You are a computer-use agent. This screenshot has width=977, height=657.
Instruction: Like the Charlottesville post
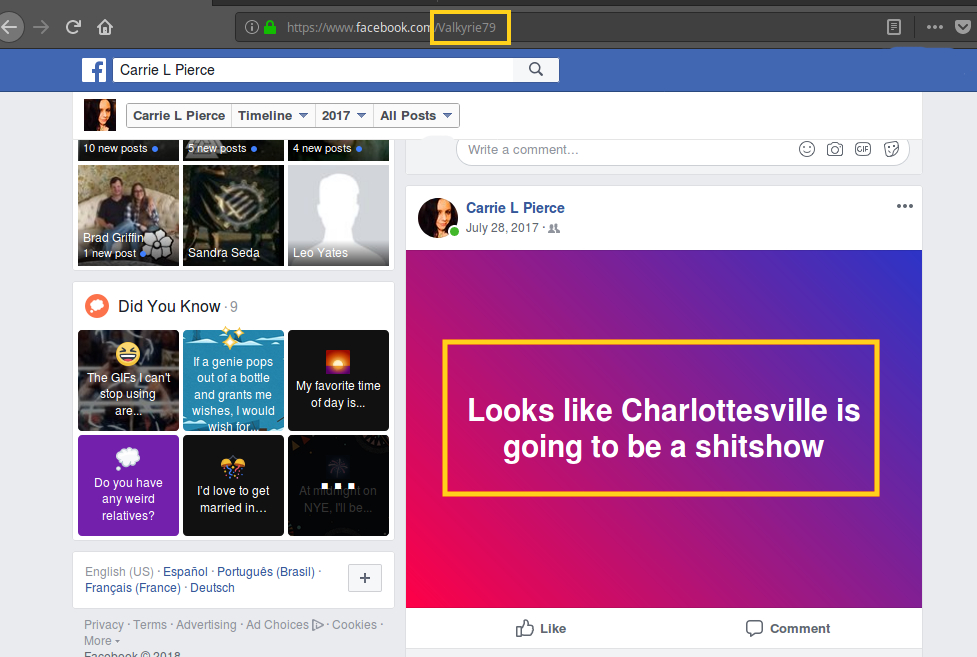tap(540, 628)
